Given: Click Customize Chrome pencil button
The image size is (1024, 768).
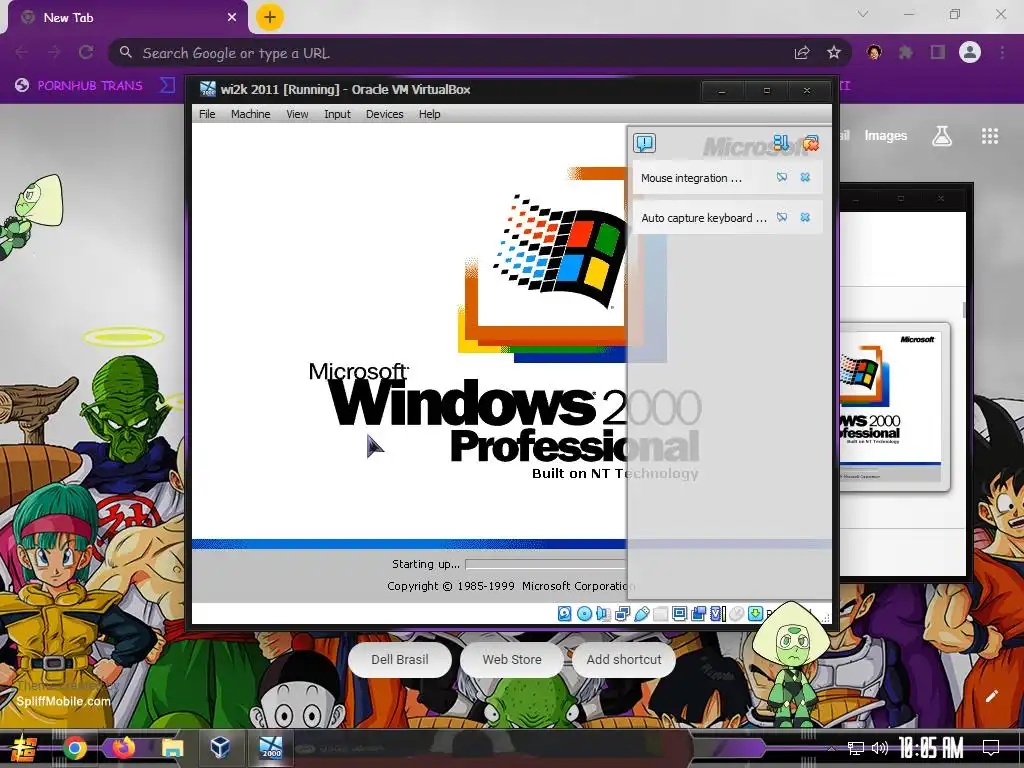Looking at the screenshot, I should (991, 696).
